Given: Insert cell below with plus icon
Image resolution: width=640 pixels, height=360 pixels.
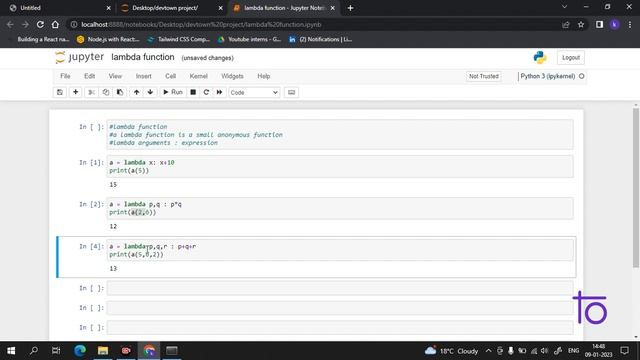Looking at the screenshot, I should (76, 92).
